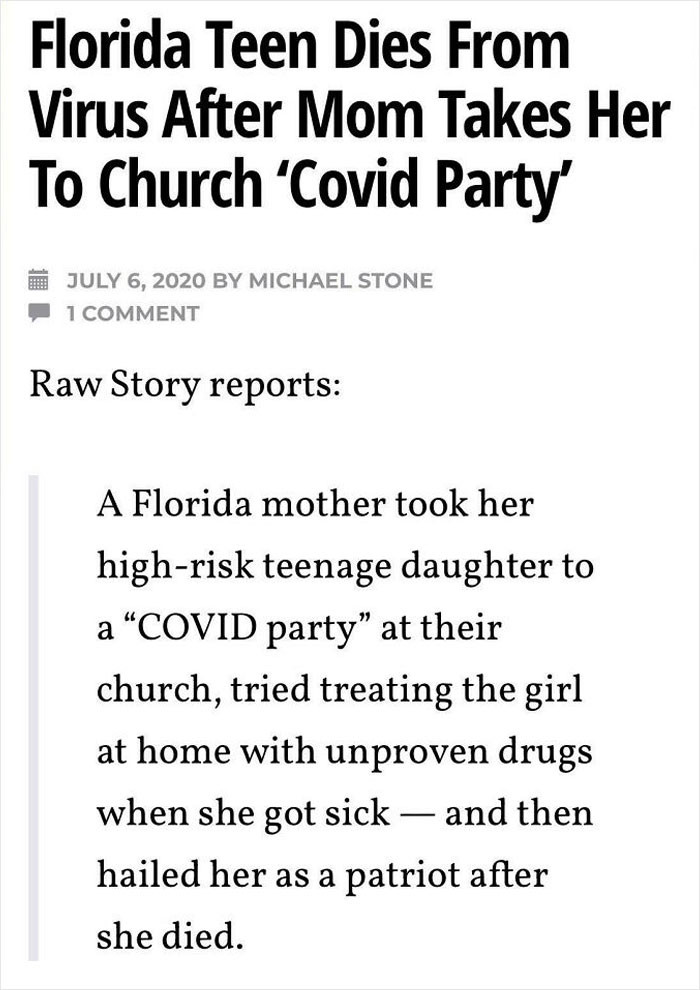Viewport: 700px width, 990px height.
Task: Click the final words "she died."
Action: [x=170, y=938]
